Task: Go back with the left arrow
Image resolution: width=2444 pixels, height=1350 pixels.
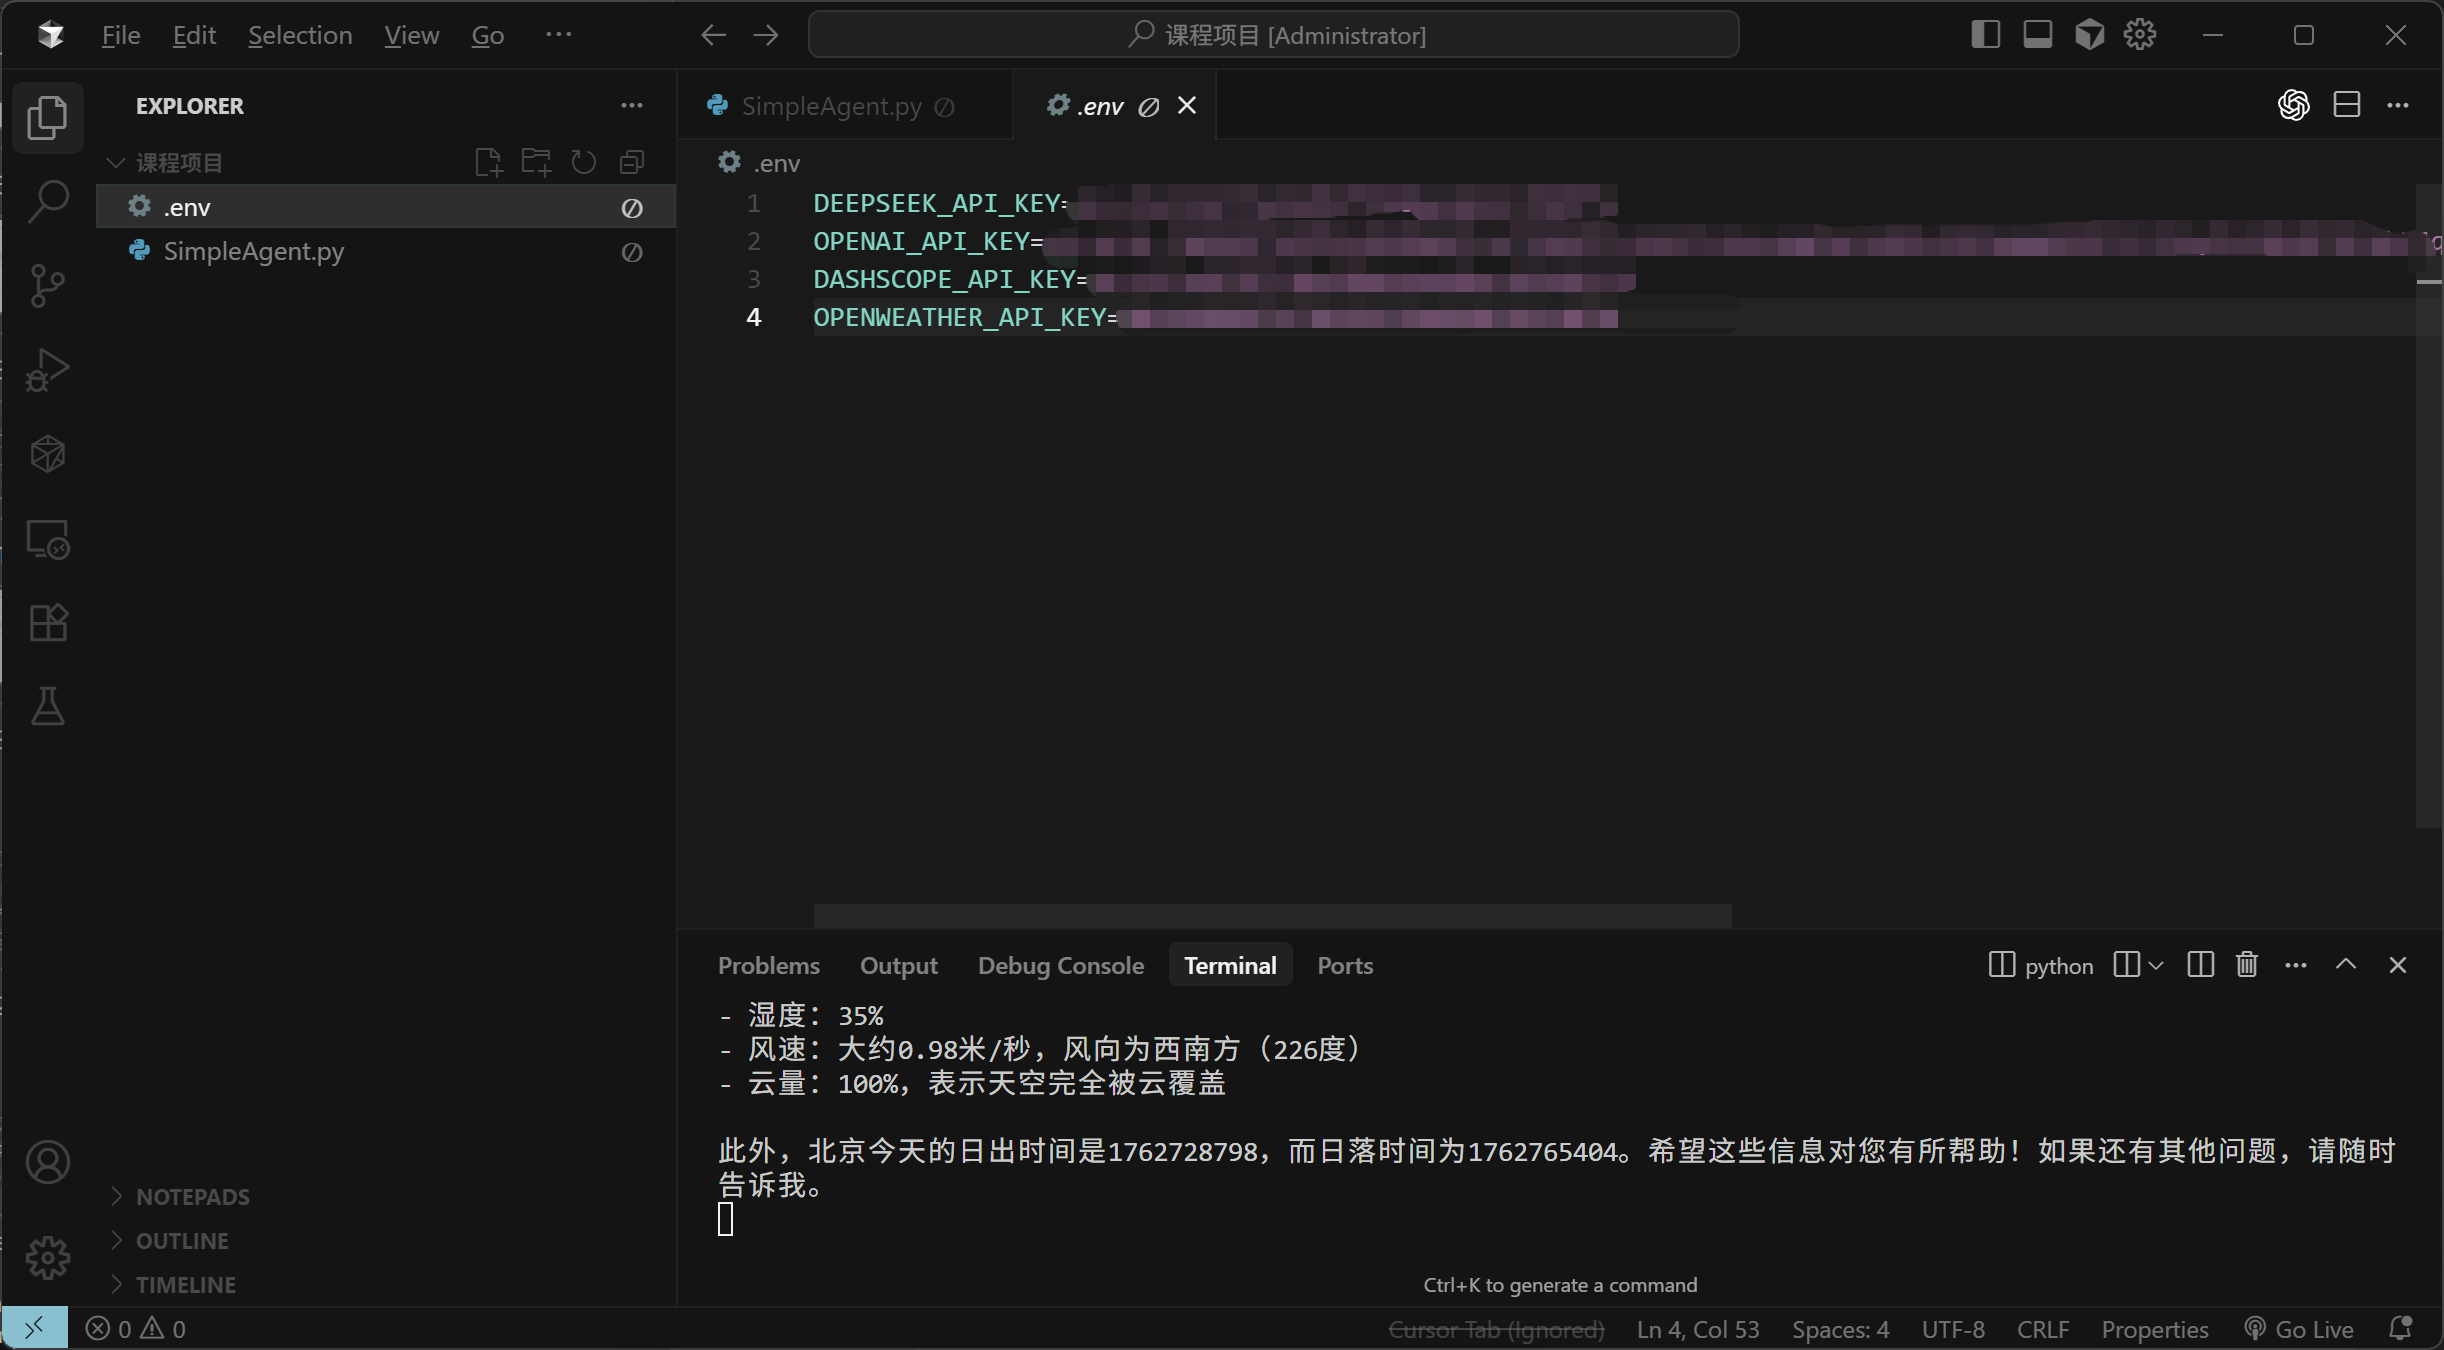Action: pyautogui.click(x=713, y=36)
